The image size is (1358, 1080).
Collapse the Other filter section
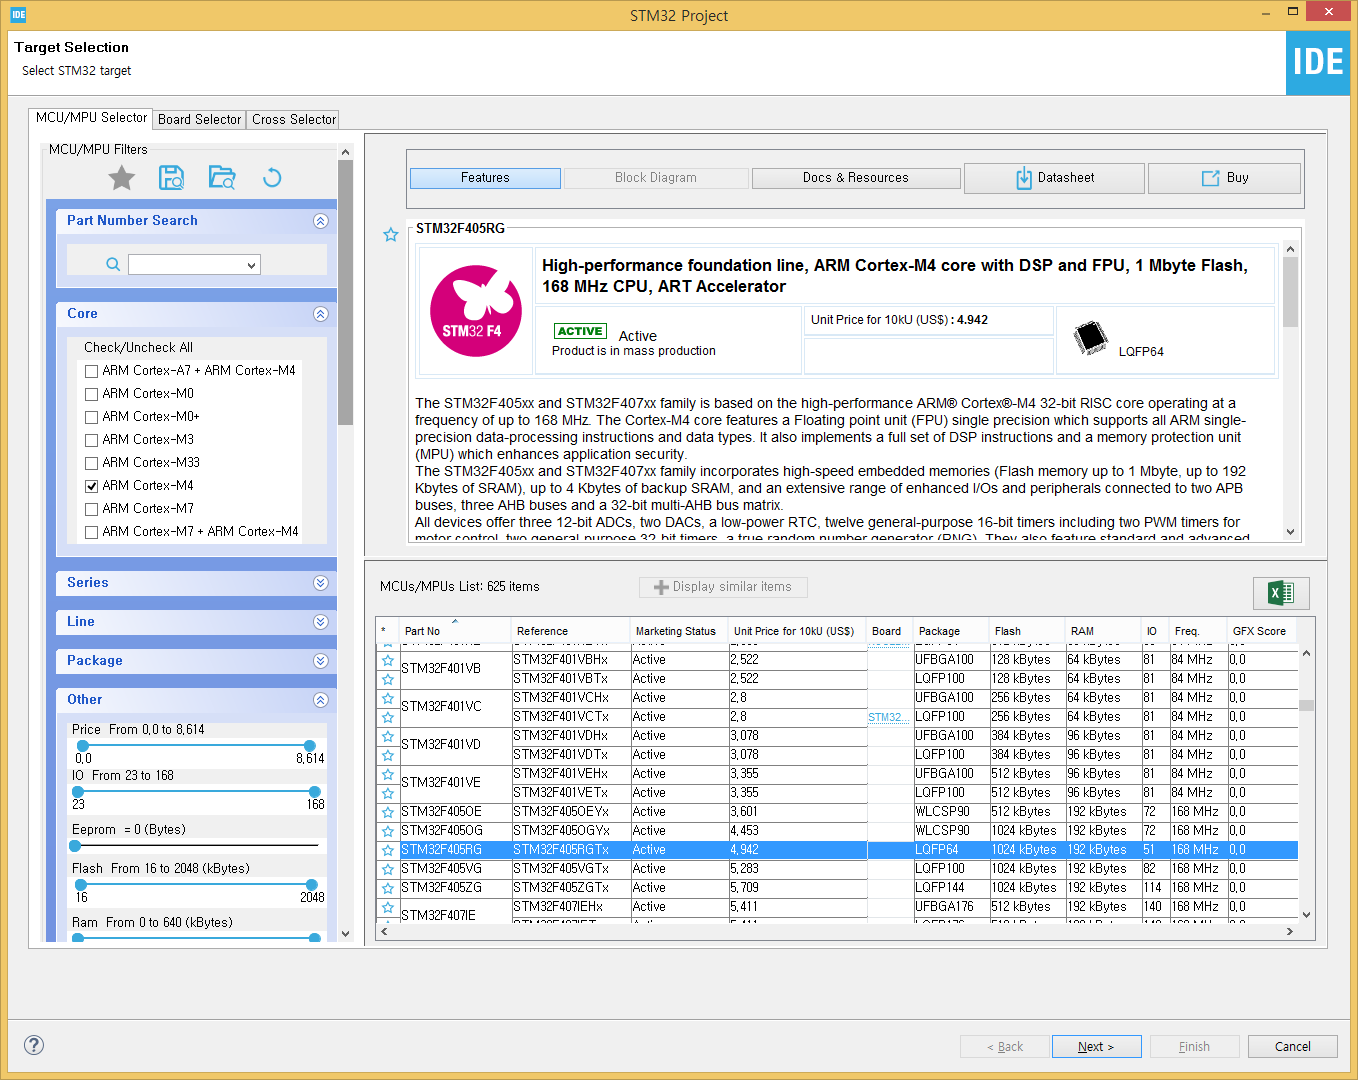(320, 700)
